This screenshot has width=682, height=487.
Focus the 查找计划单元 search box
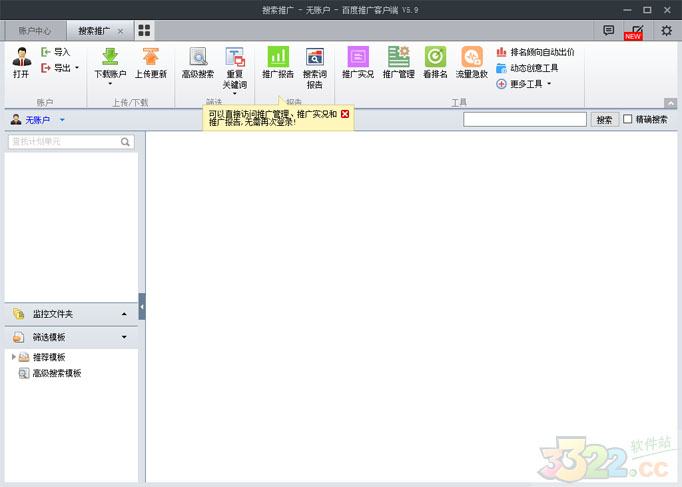pyautogui.click(x=71, y=142)
